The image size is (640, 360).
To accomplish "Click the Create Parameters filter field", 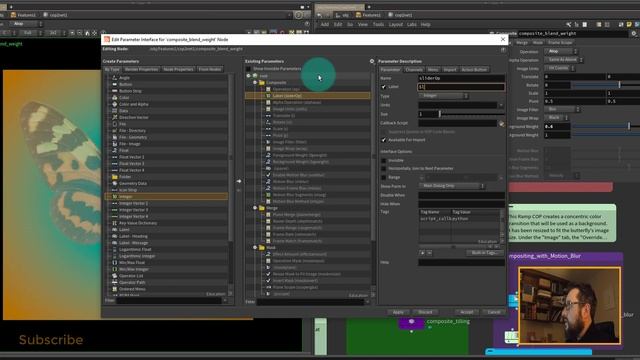I will click(169, 301).
